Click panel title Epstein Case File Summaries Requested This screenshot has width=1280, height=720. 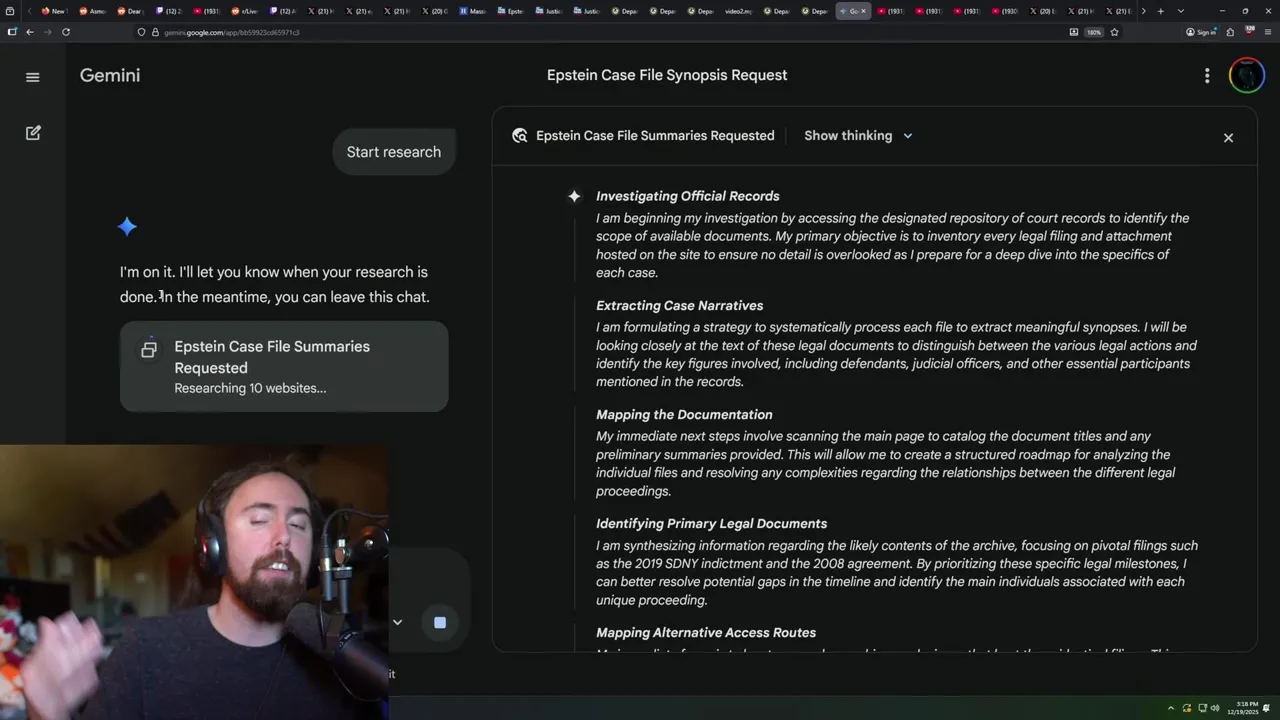[655, 136]
